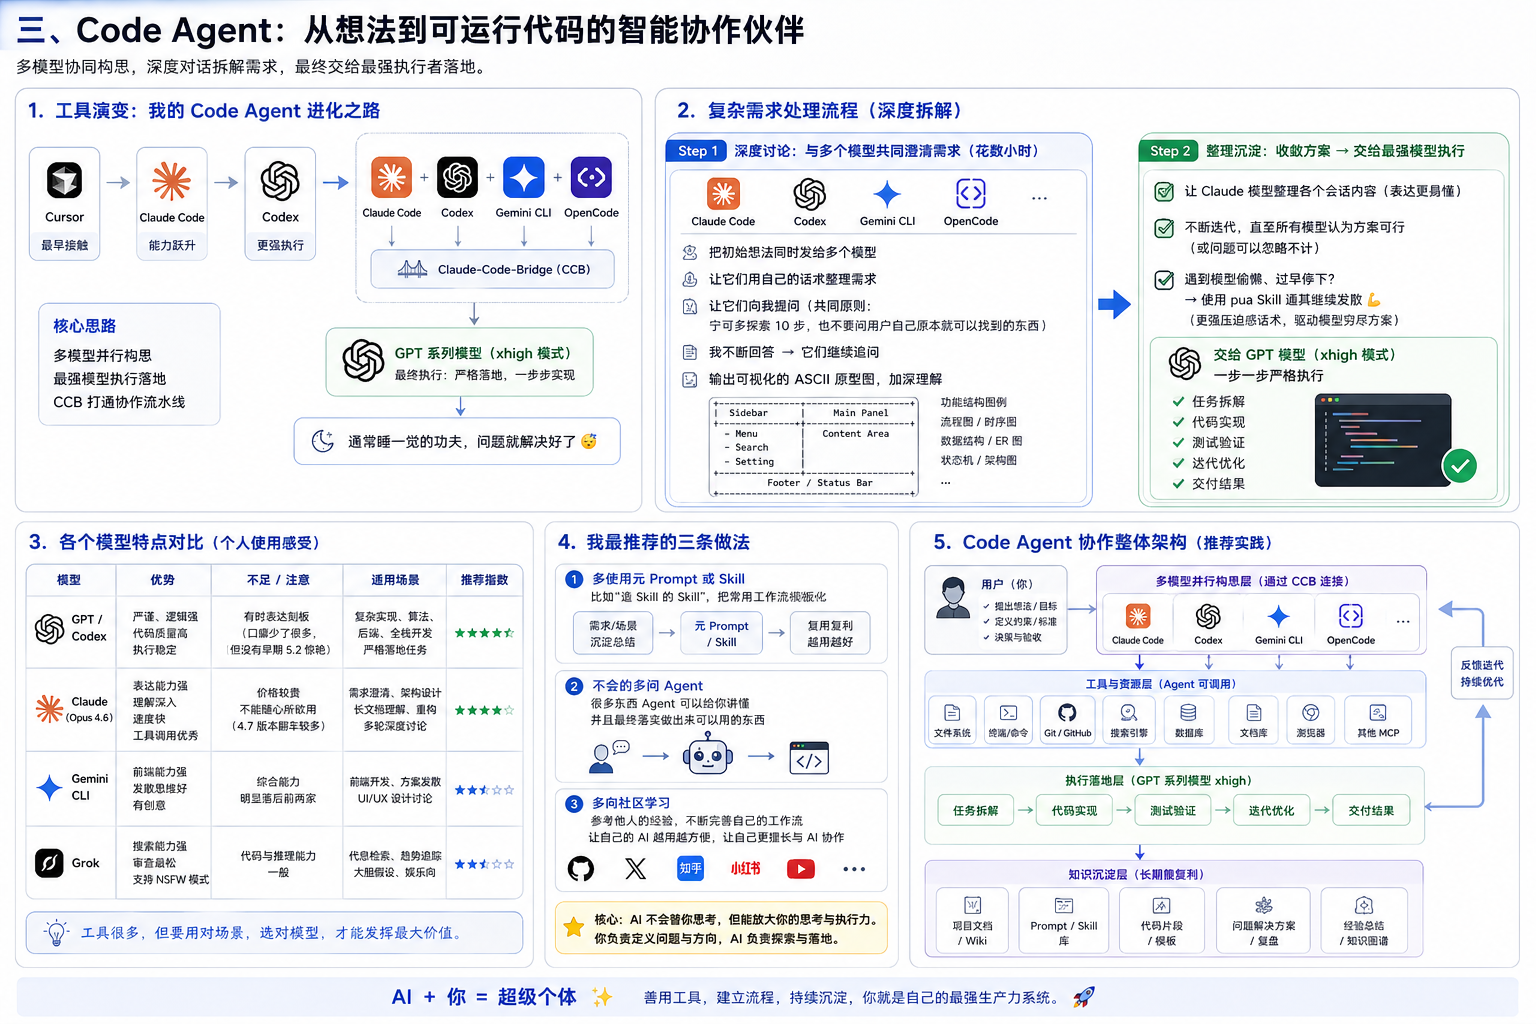Screen dimensions: 1536x1024
Task: Click the 元 Prompt / Skill box
Action: 722,633
